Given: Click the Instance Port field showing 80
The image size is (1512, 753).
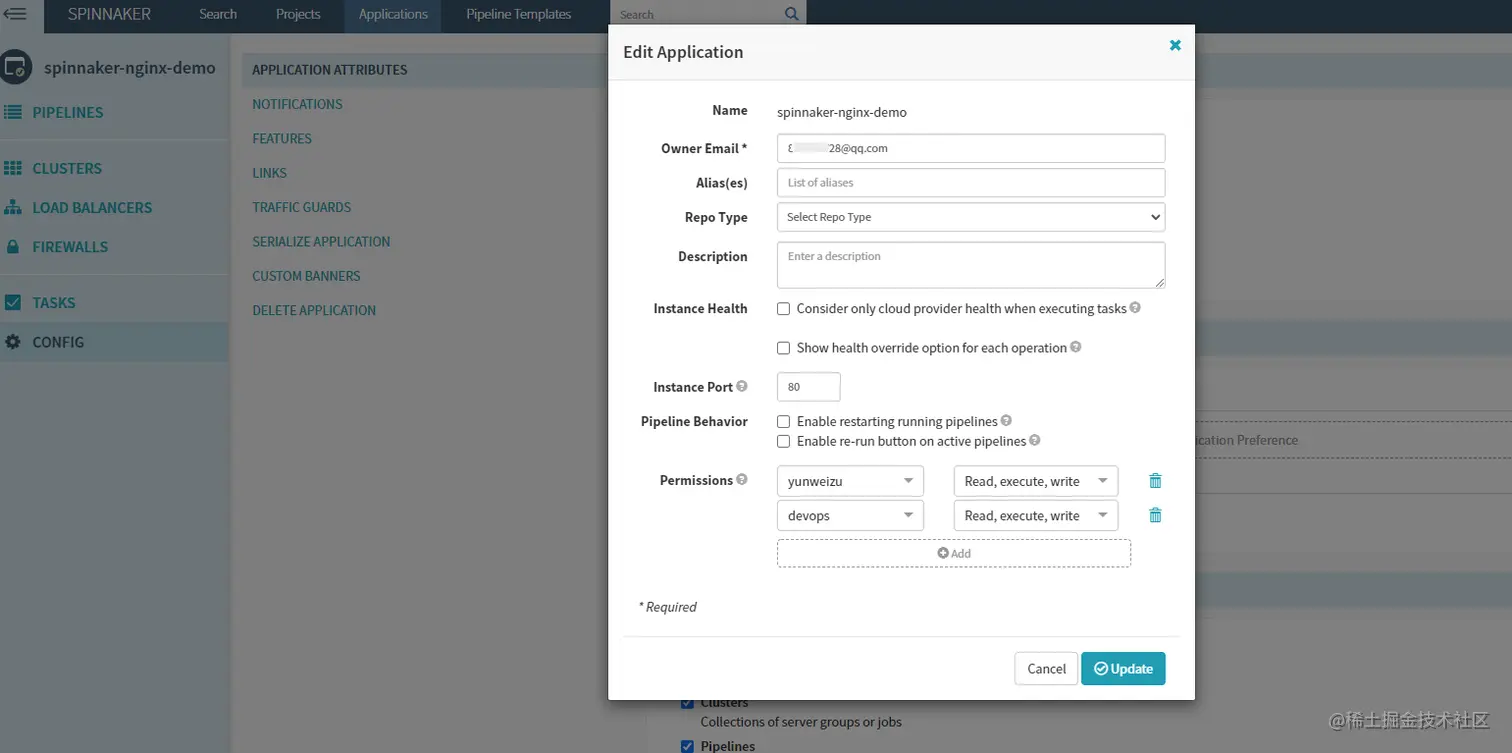Looking at the screenshot, I should click(808, 386).
